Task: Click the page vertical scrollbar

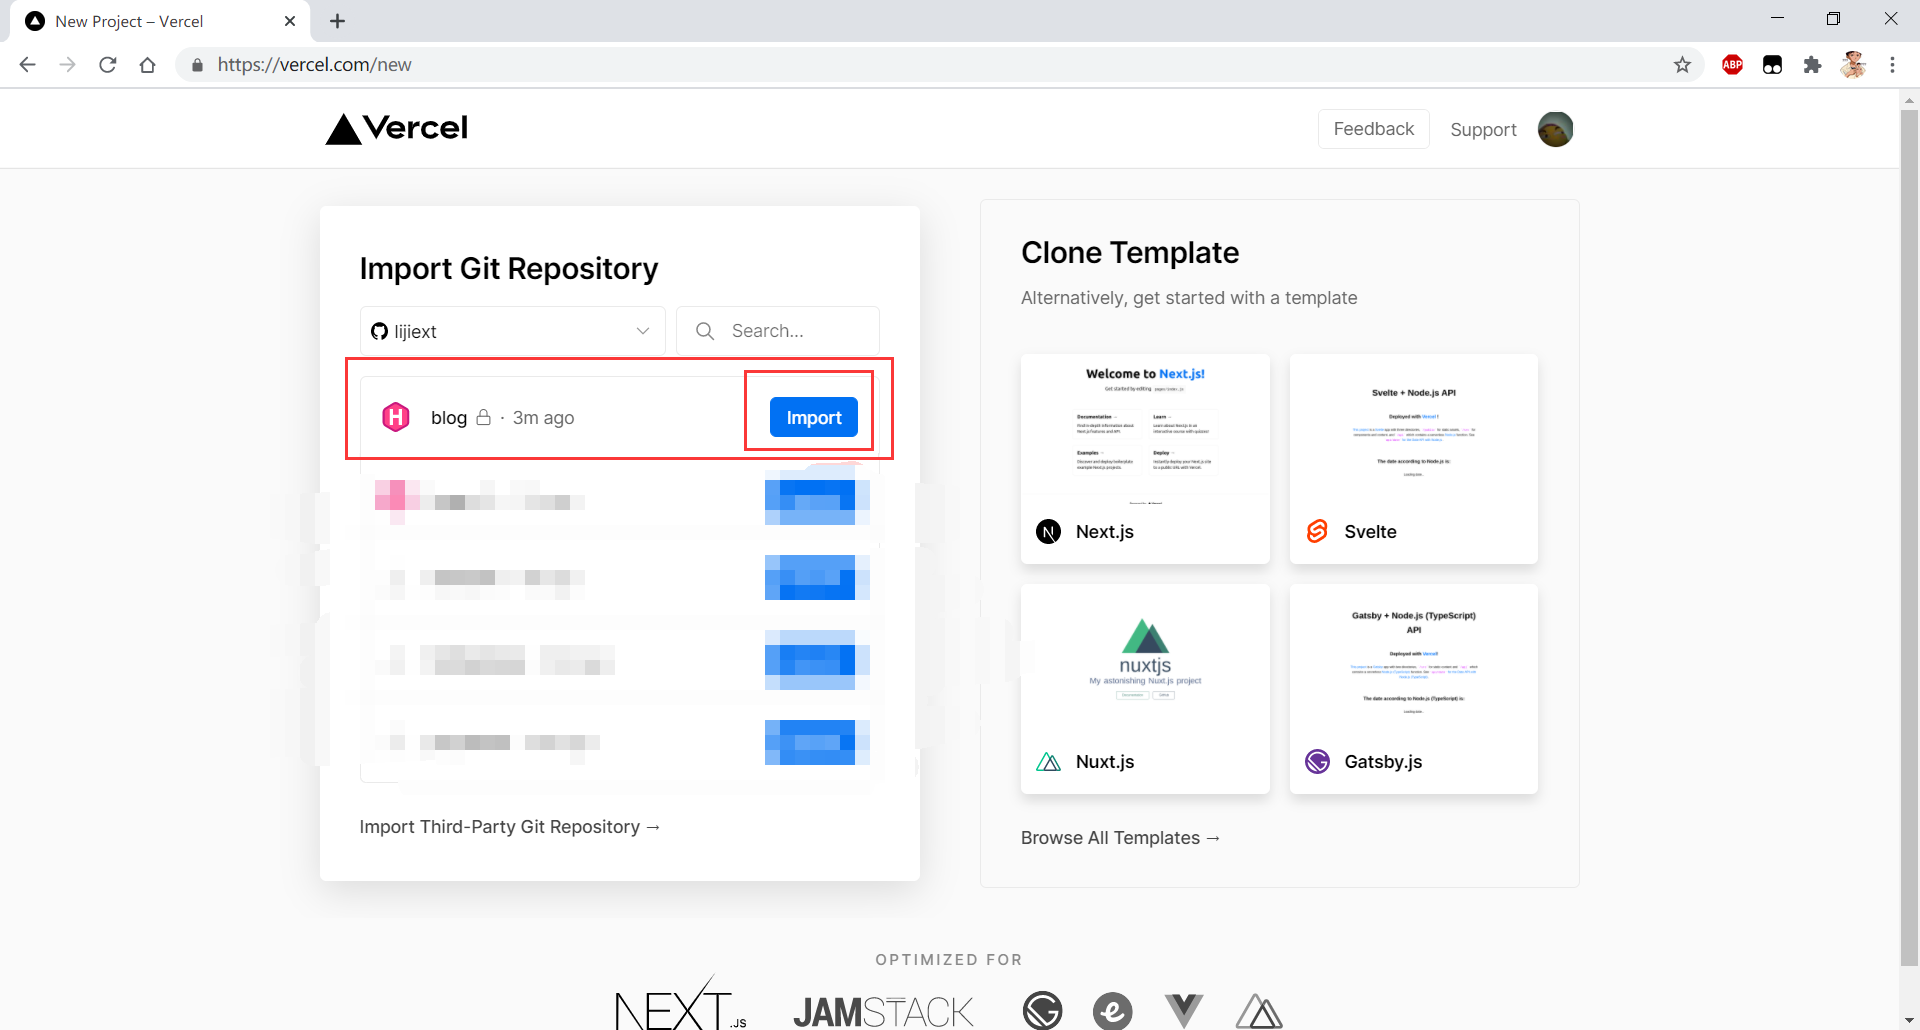Action: [x=1909, y=540]
